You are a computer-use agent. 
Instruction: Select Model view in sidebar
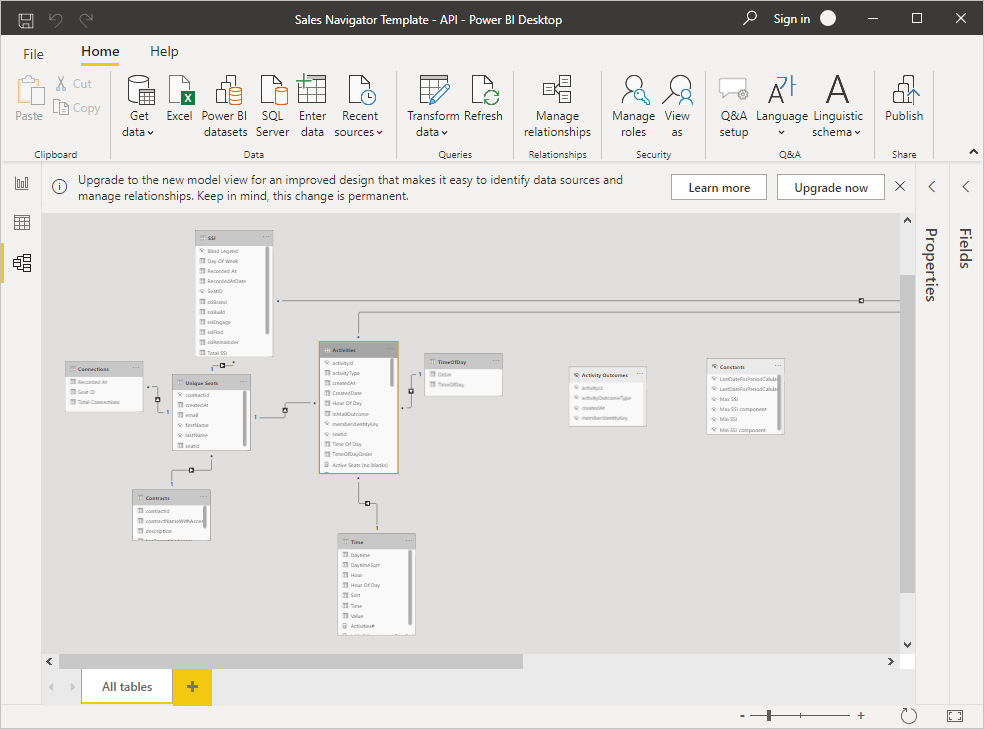(x=22, y=263)
